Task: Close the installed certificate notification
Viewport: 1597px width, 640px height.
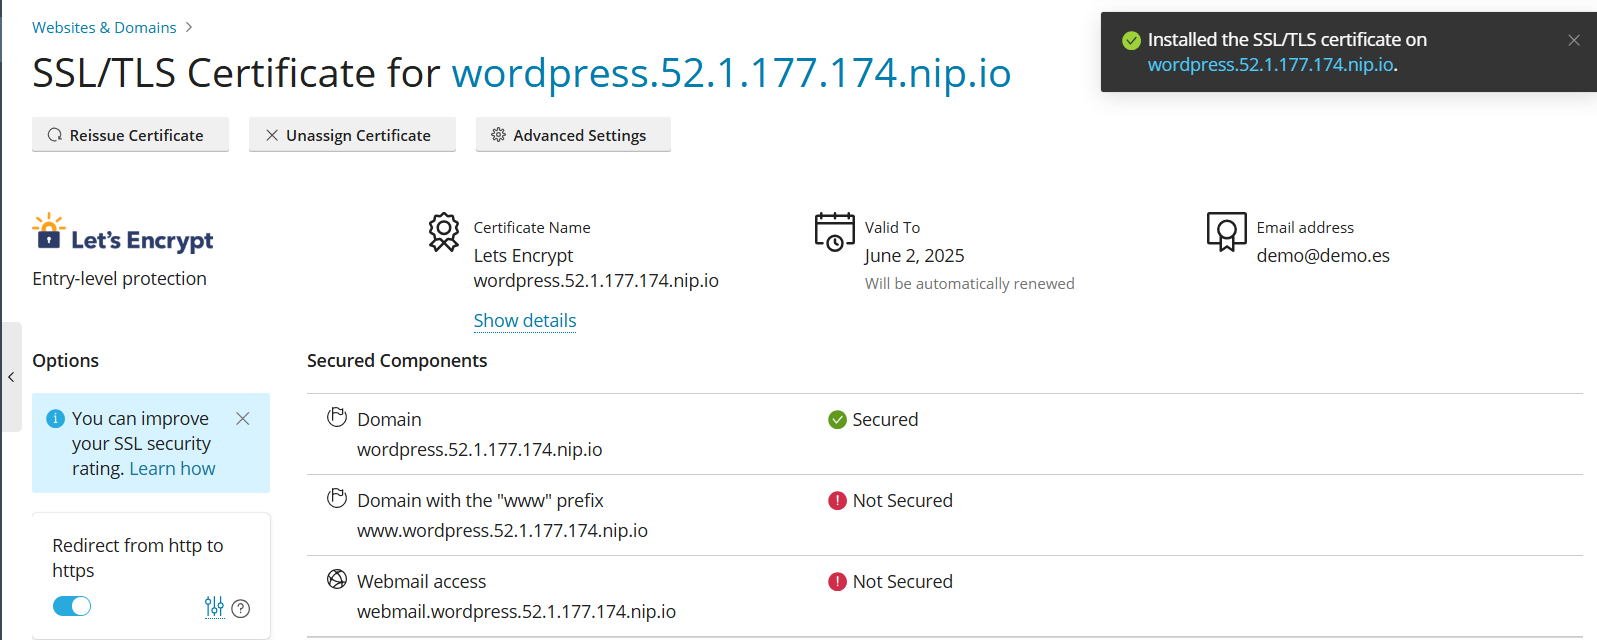Action: tap(1573, 40)
